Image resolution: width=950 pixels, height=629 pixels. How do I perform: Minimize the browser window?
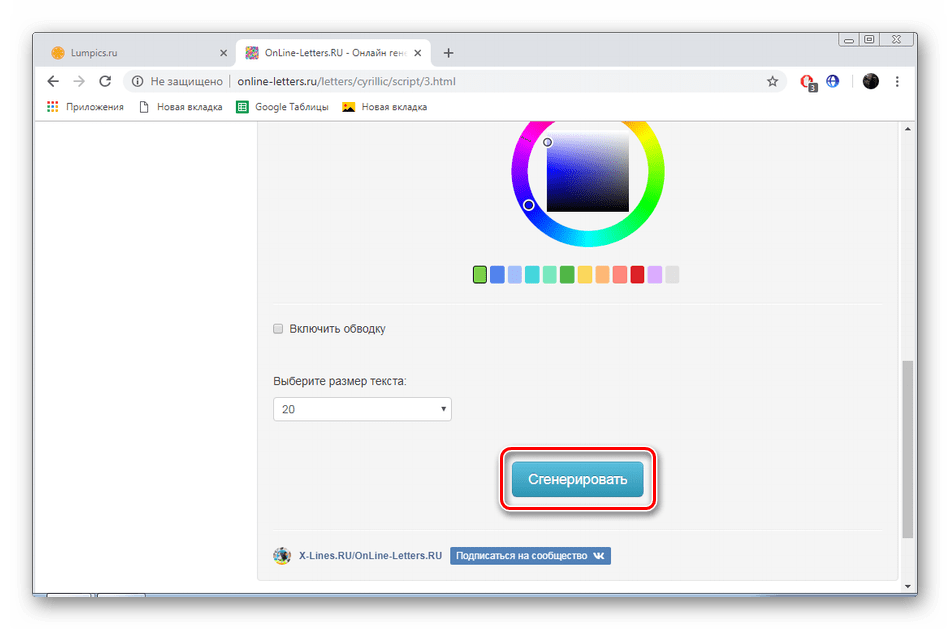pyautogui.click(x=849, y=40)
